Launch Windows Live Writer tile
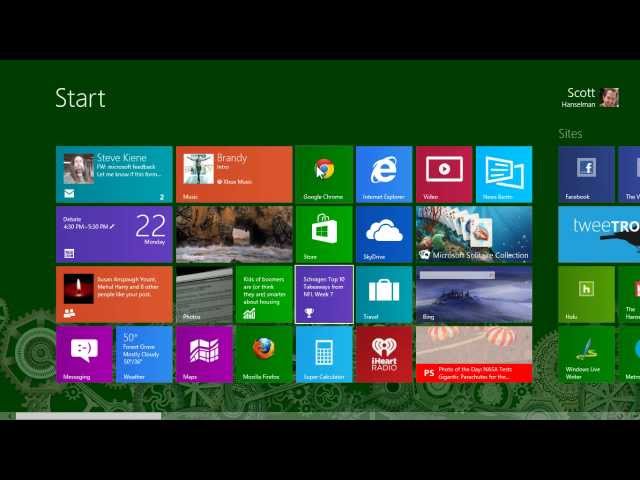Screen dimensions: 640x480 (587, 354)
